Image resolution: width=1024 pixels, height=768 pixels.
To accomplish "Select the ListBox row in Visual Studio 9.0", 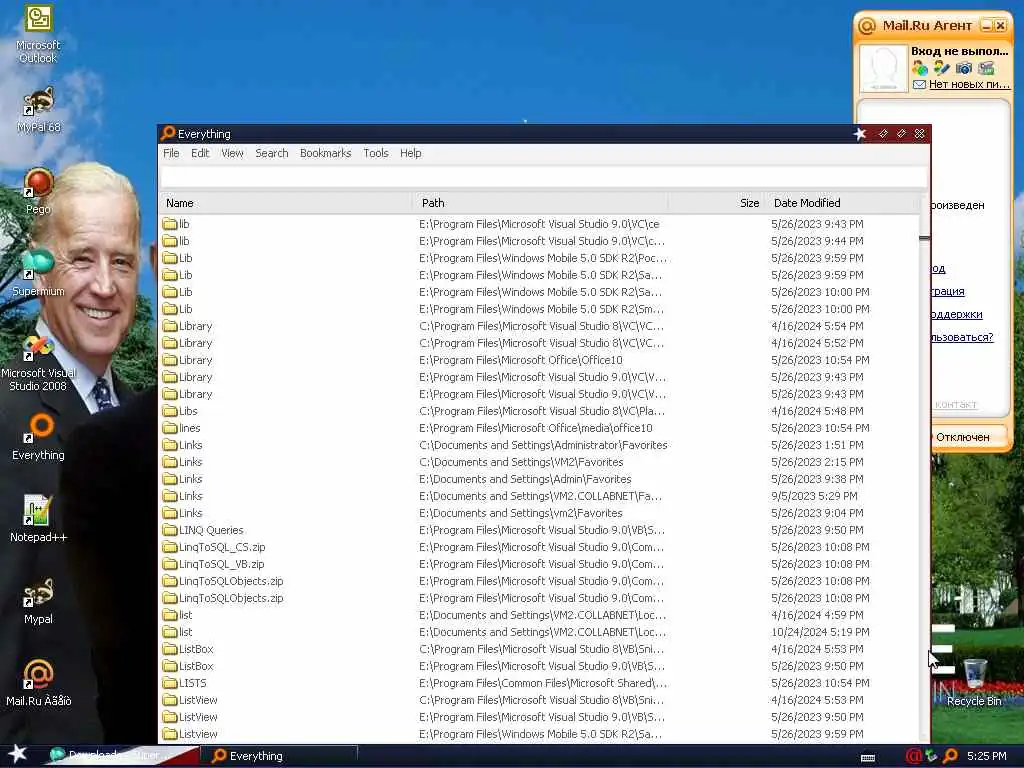I will (x=196, y=665).
